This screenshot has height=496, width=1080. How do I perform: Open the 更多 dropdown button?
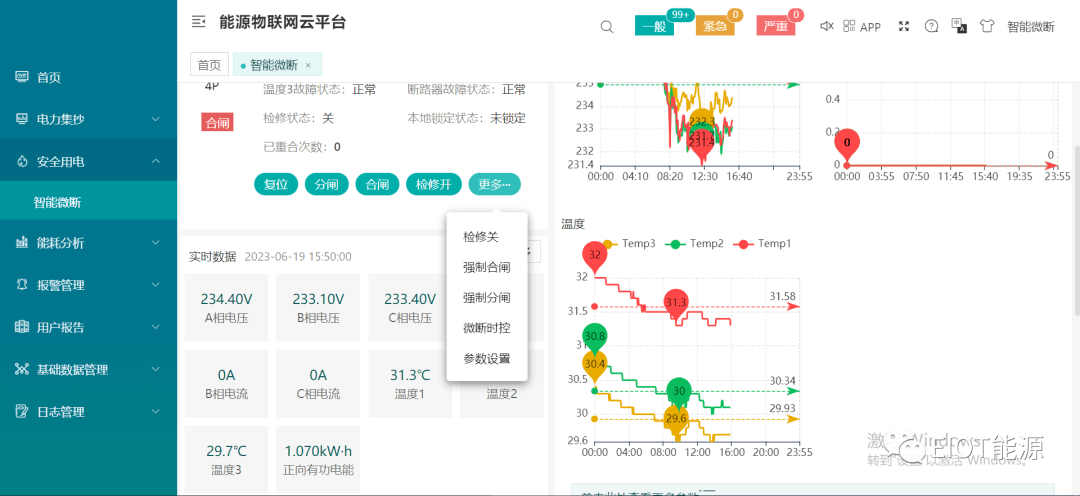click(x=494, y=184)
